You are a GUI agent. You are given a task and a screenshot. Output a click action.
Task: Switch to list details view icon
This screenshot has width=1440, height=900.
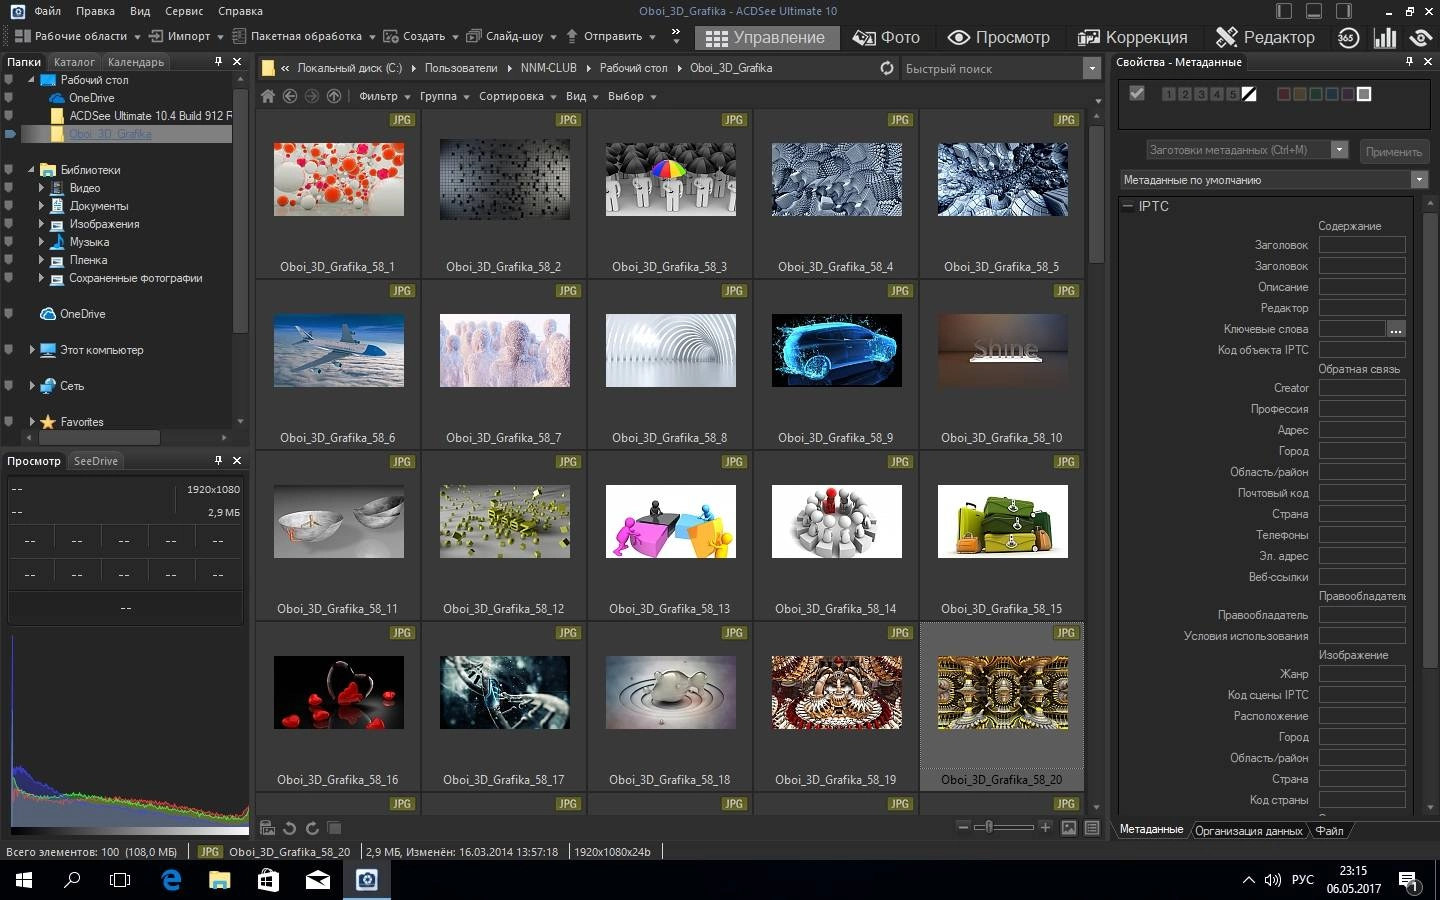point(1092,828)
